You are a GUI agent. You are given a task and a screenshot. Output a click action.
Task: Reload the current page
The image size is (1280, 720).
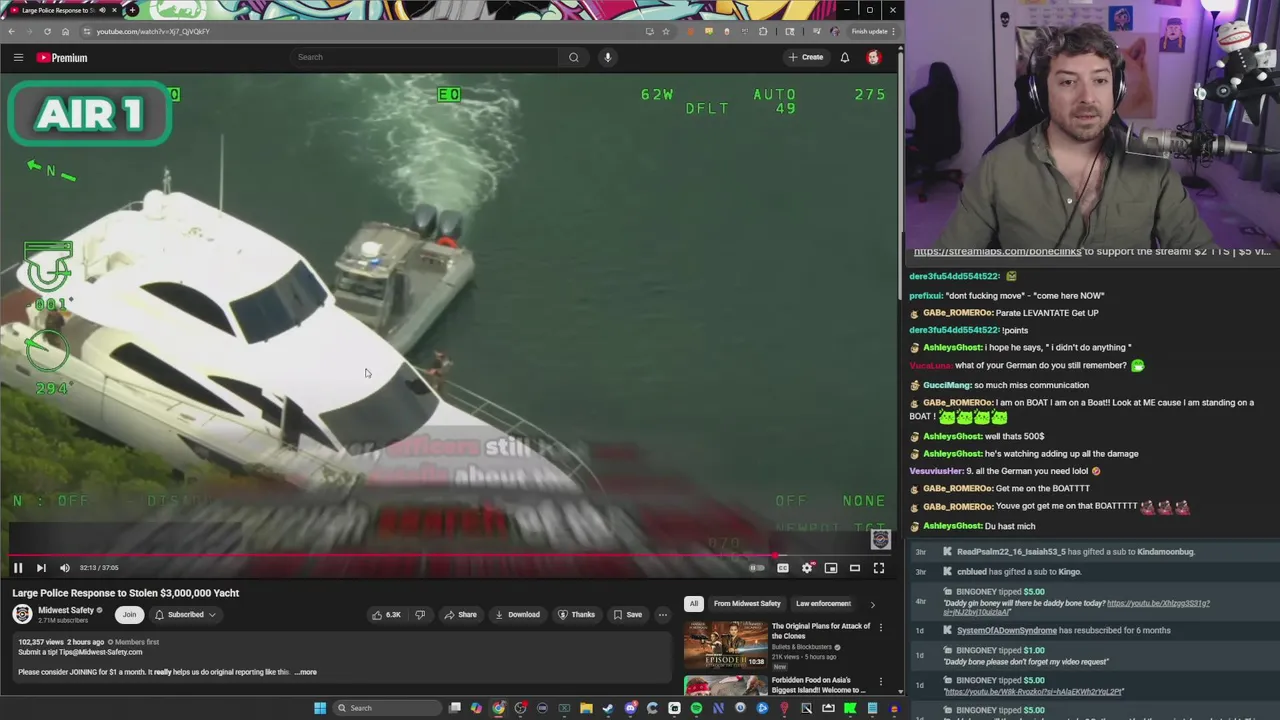point(47,31)
